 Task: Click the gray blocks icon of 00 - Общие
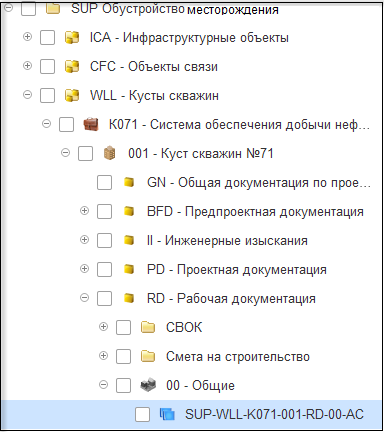pyautogui.click(x=148, y=385)
